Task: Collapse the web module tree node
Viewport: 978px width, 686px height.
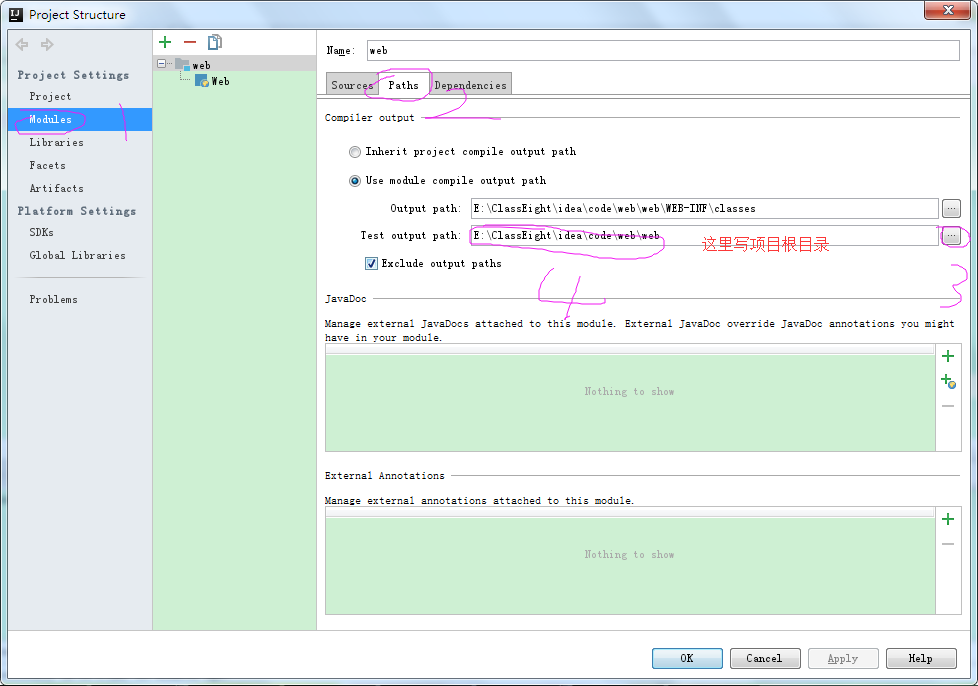Action: pyautogui.click(x=162, y=64)
